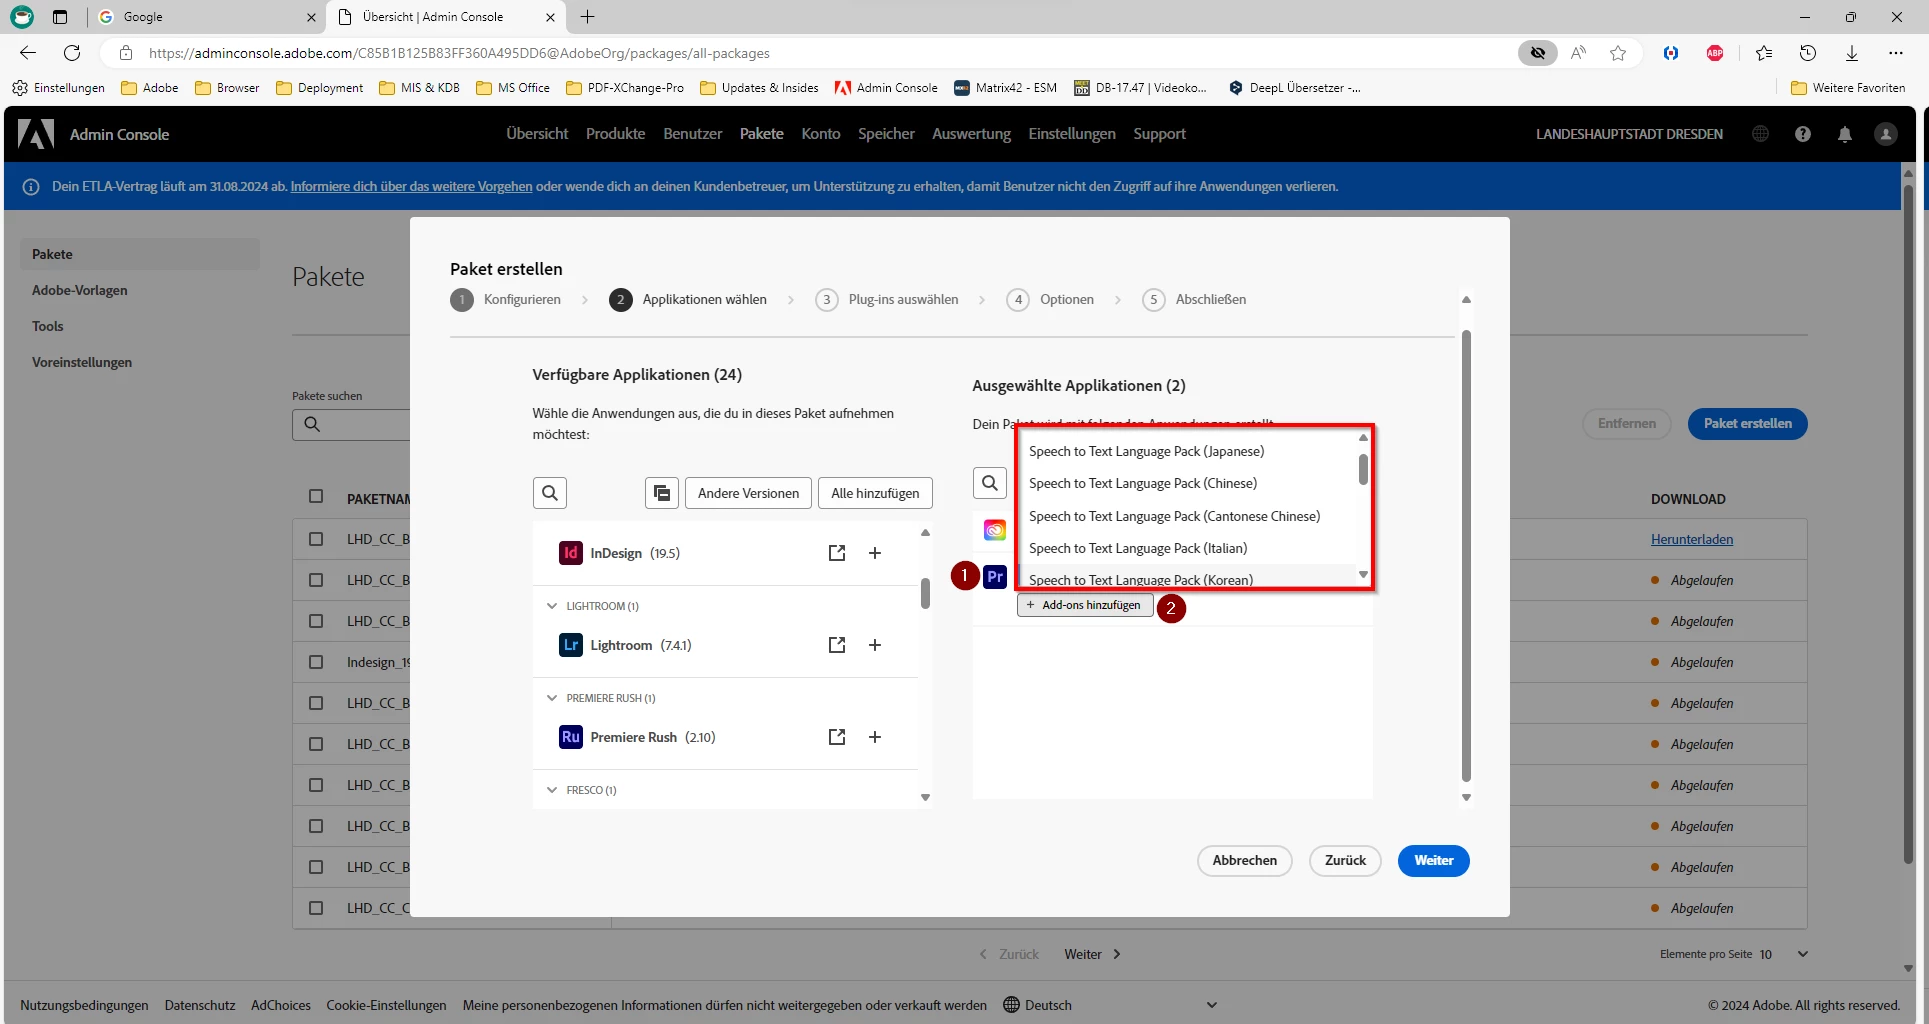Open the Admin Console bookmark
This screenshot has width=1929, height=1024.
pos(886,88)
